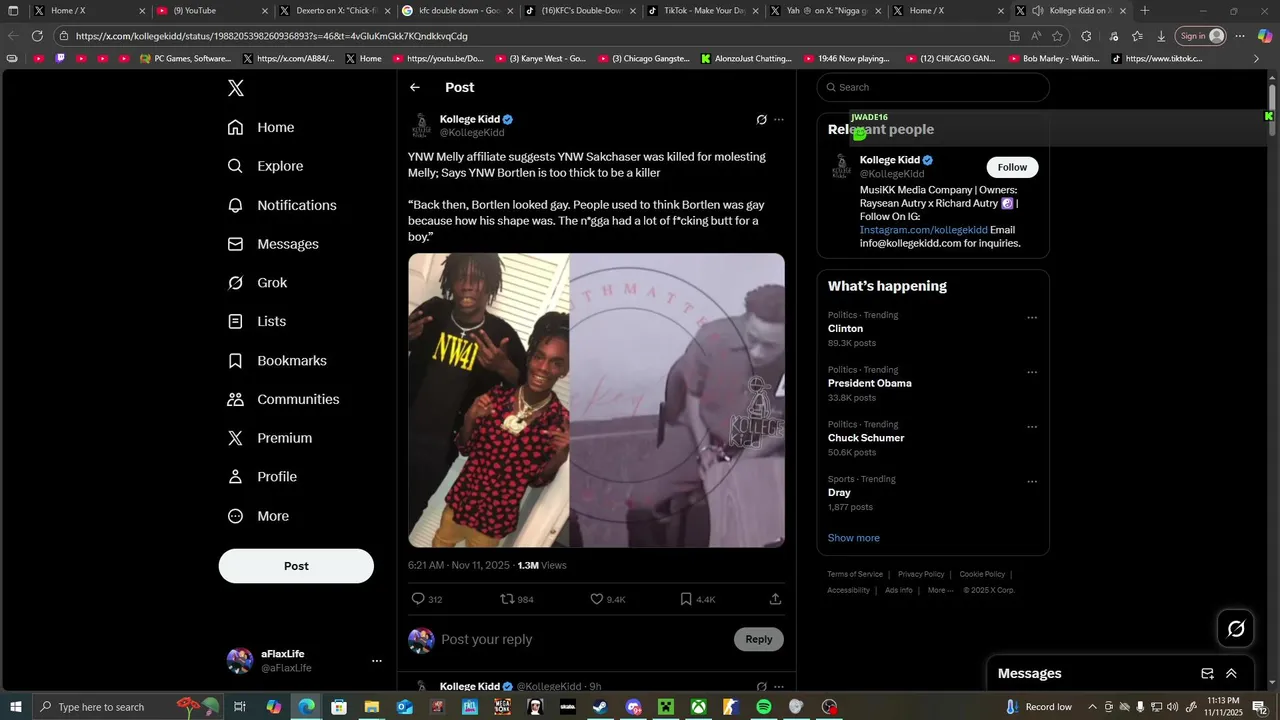The width and height of the screenshot is (1280, 720).
Task: Click the white Post button
Action: click(x=296, y=566)
